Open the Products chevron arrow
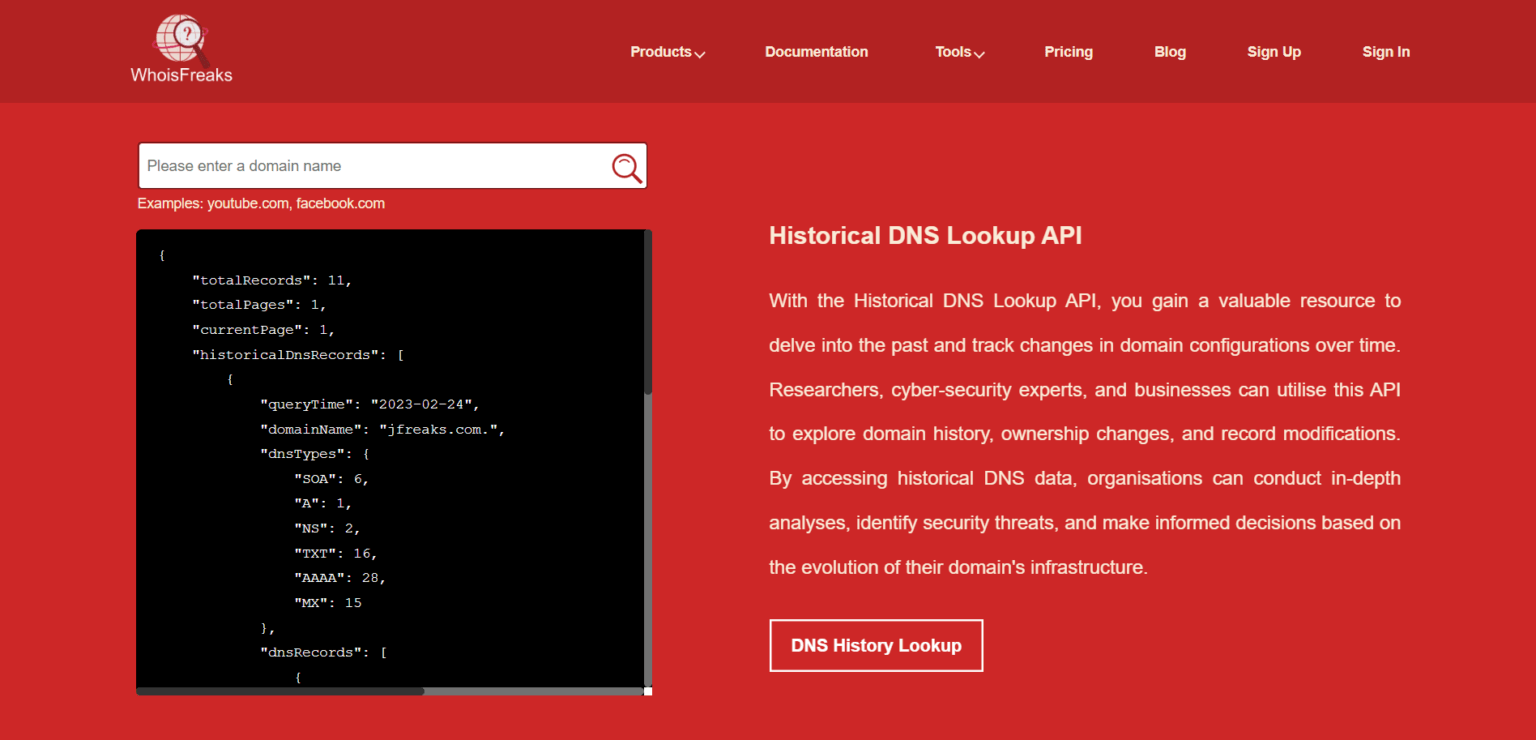The width and height of the screenshot is (1536, 740). [x=700, y=53]
